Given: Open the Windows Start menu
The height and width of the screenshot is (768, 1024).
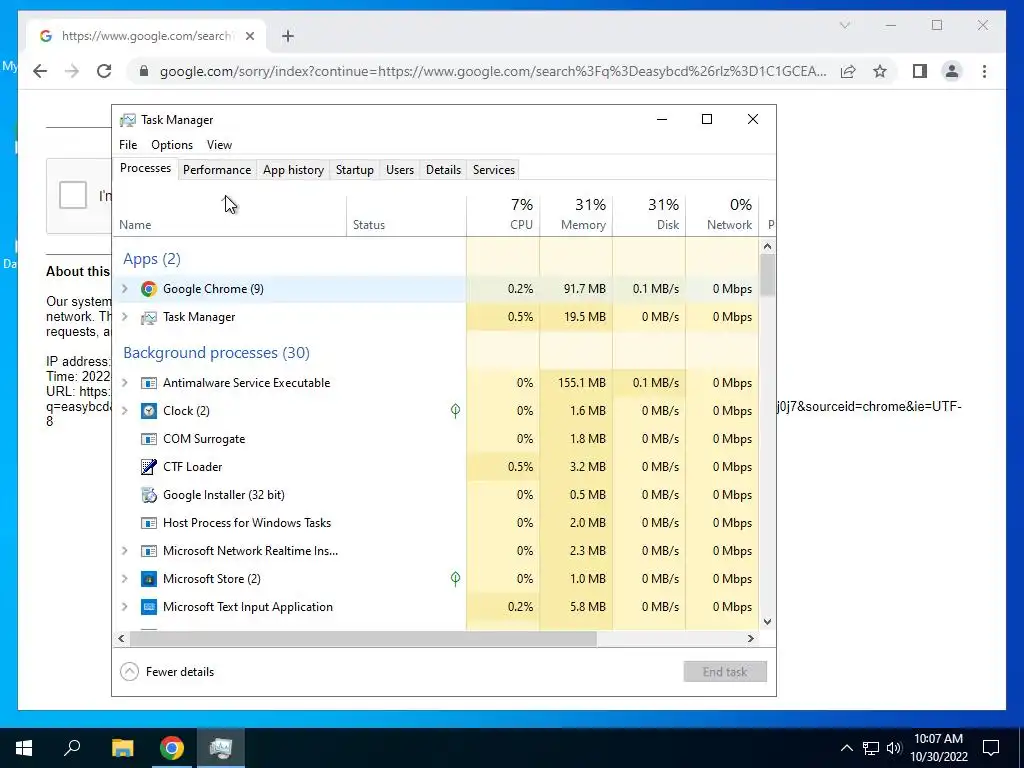Looking at the screenshot, I should coord(24,748).
